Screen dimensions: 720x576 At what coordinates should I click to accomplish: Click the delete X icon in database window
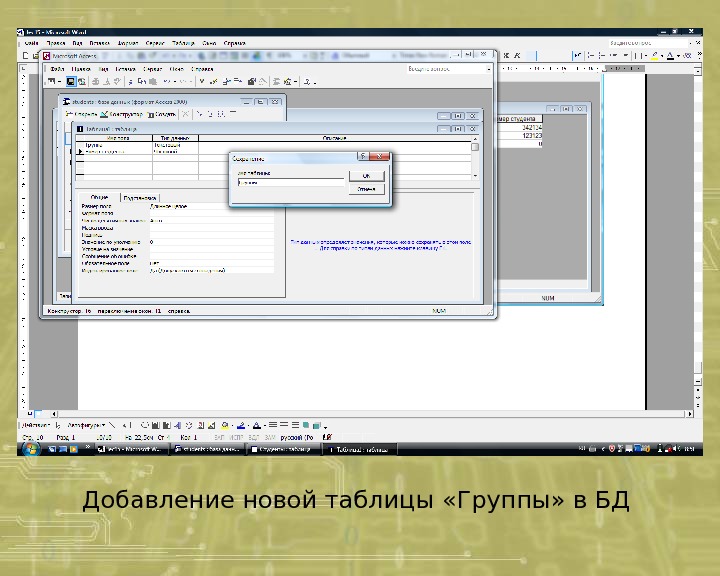coord(186,114)
